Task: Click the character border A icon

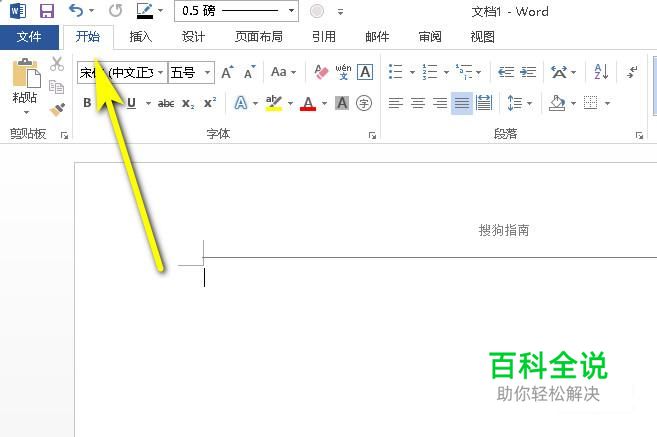Action: [365, 72]
